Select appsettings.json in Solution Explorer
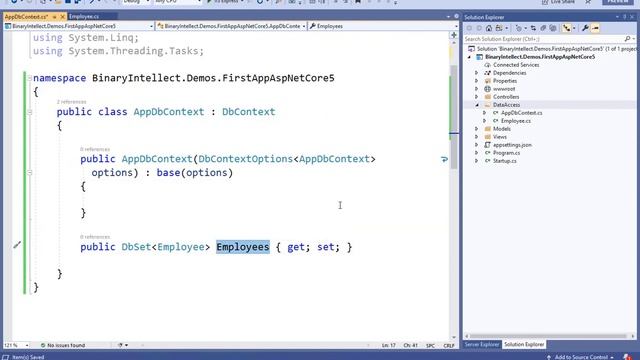This screenshot has width=640, height=360. [x=512, y=145]
